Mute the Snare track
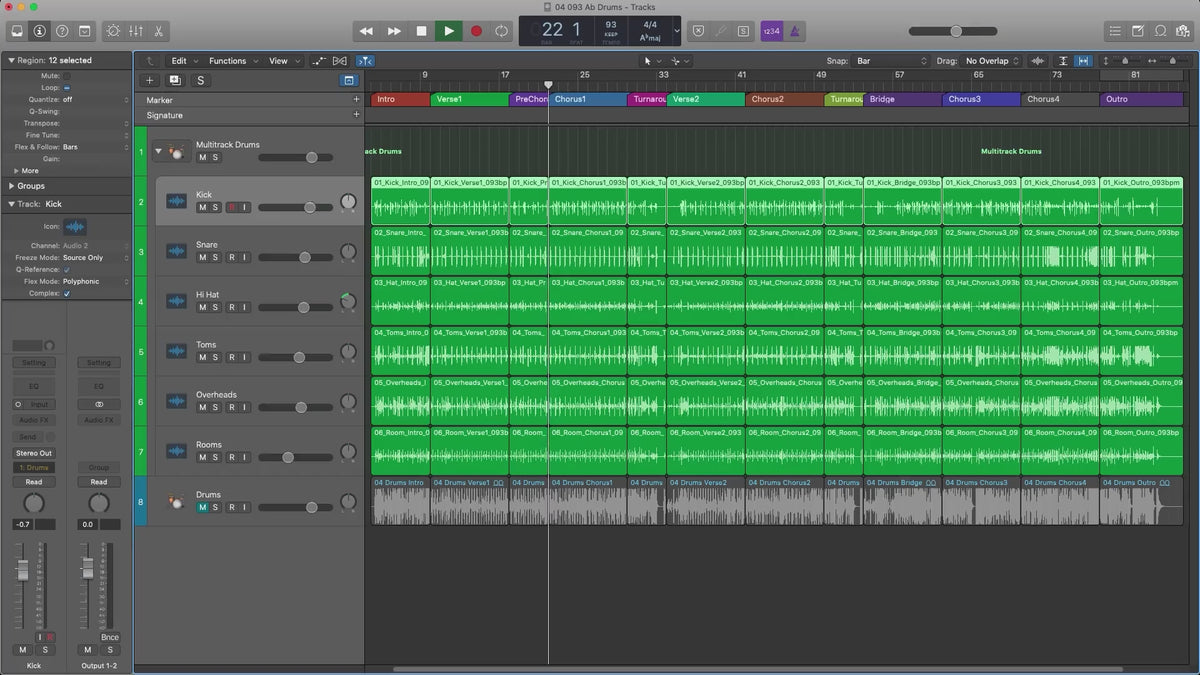The width and height of the screenshot is (1200, 675). click(202, 257)
